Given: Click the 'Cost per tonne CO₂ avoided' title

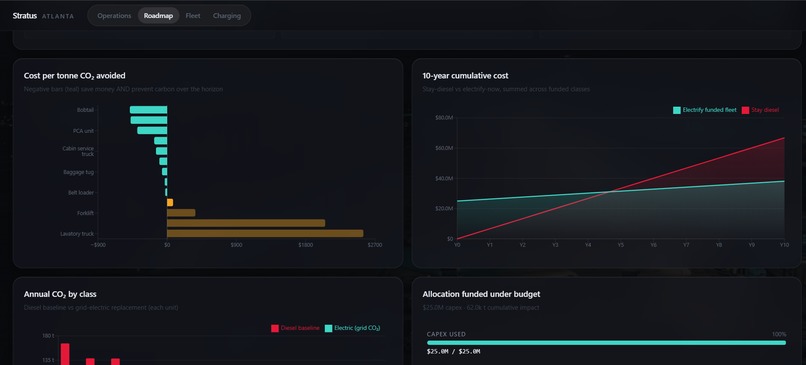Looking at the screenshot, I should point(75,76).
